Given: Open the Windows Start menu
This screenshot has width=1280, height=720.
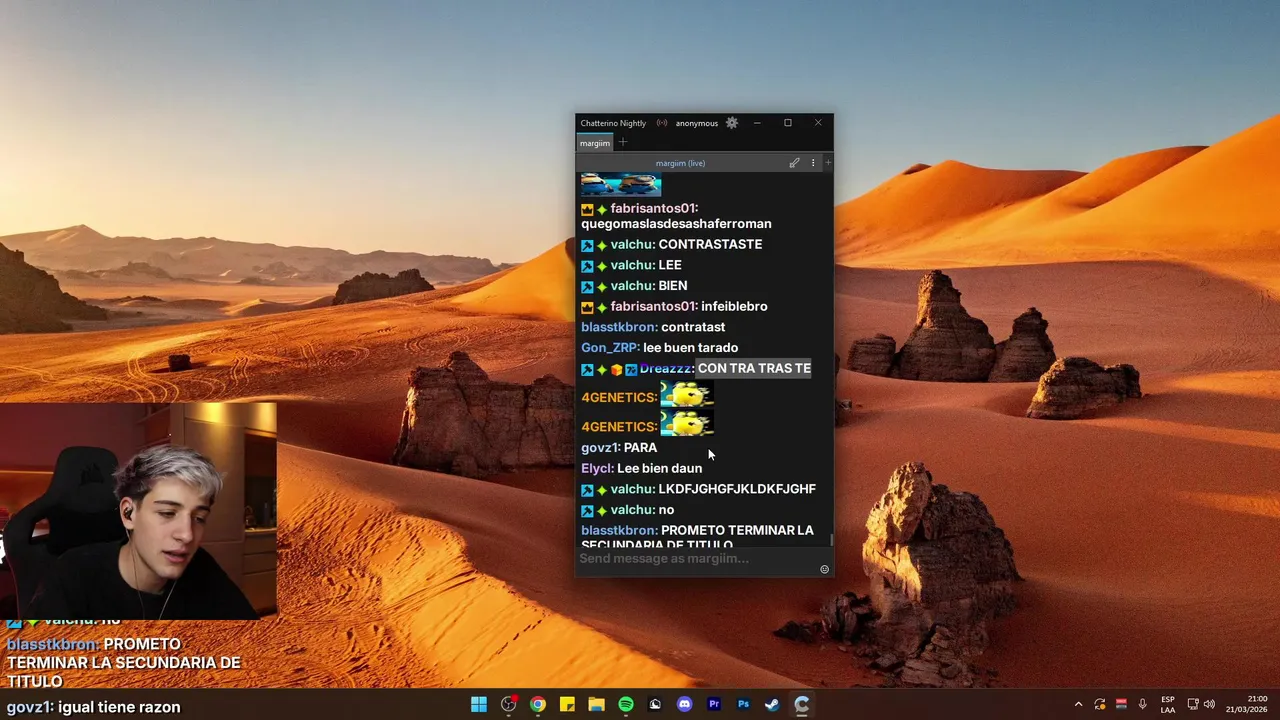Looking at the screenshot, I should 479,704.
